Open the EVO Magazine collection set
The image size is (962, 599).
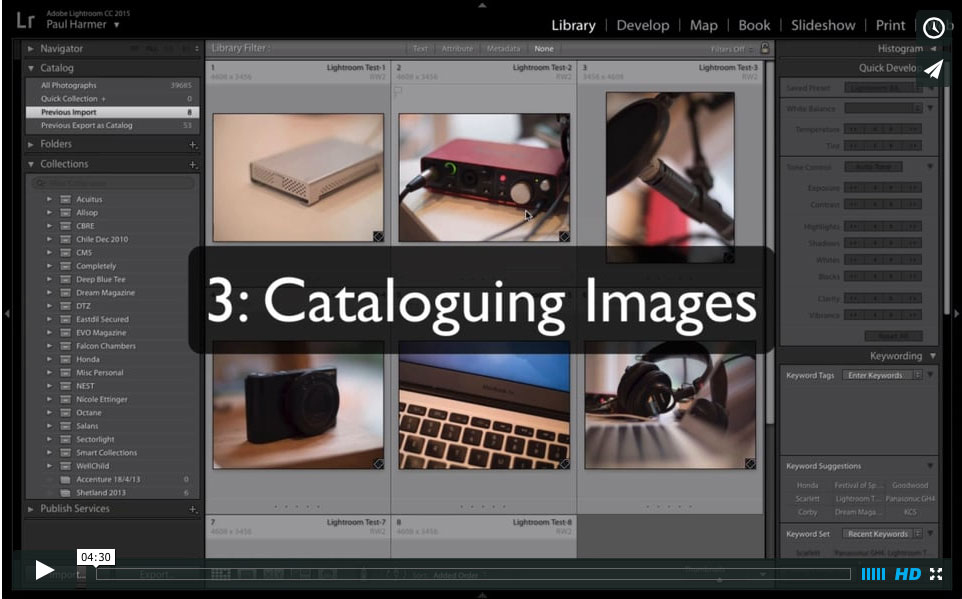pyautogui.click(x=101, y=333)
